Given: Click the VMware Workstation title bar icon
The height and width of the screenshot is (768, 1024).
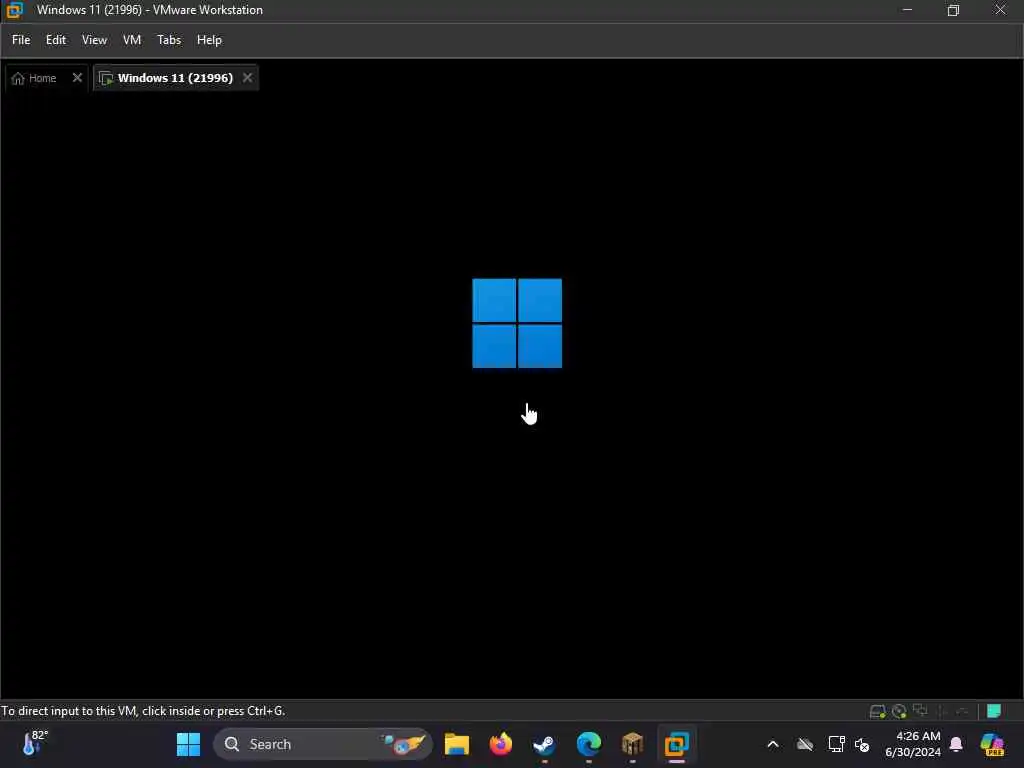Looking at the screenshot, I should (x=14, y=10).
